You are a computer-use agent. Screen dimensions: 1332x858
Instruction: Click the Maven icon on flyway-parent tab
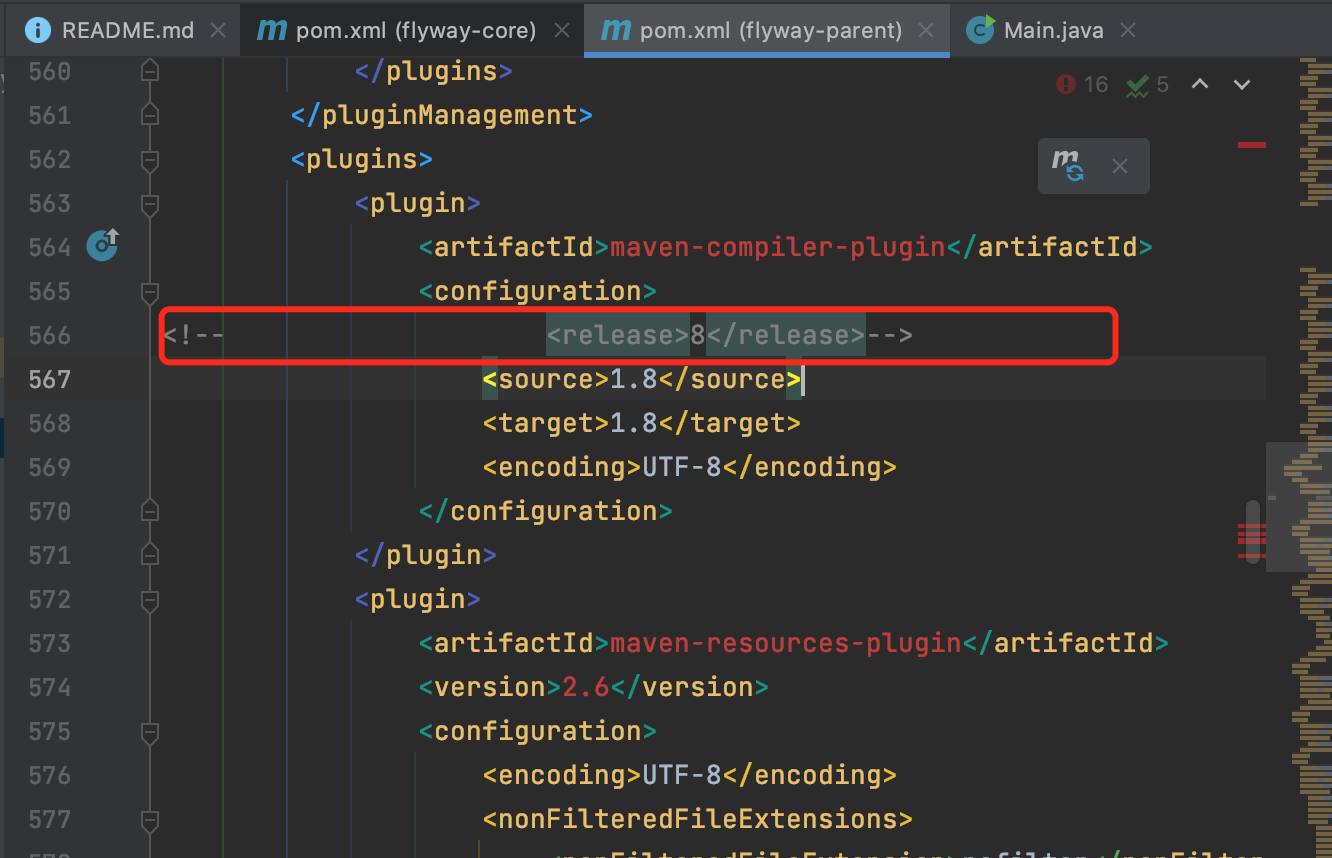pyautogui.click(x=615, y=30)
